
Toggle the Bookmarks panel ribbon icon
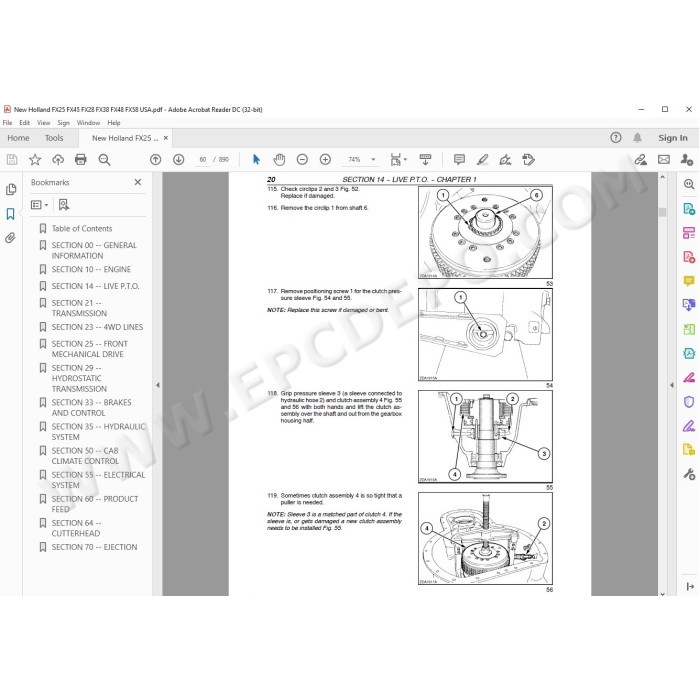(x=11, y=214)
